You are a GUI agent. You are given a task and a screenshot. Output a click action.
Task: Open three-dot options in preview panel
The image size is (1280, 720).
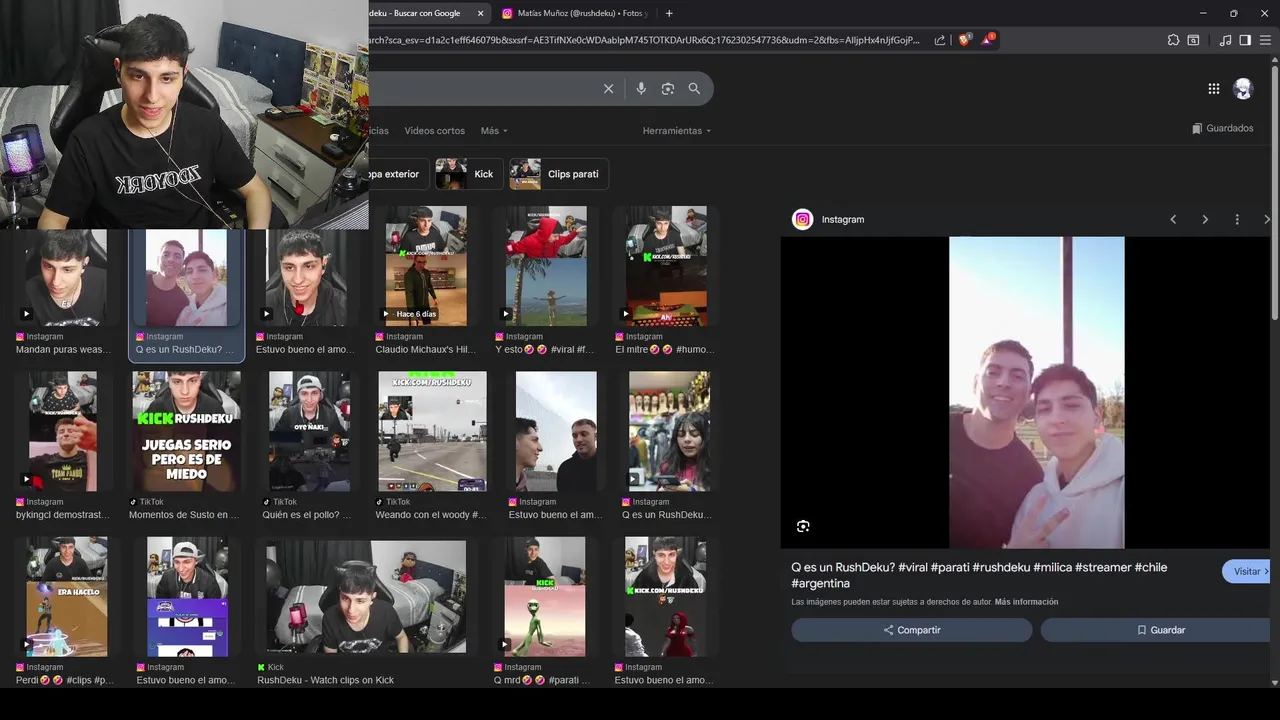tap(1237, 219)
